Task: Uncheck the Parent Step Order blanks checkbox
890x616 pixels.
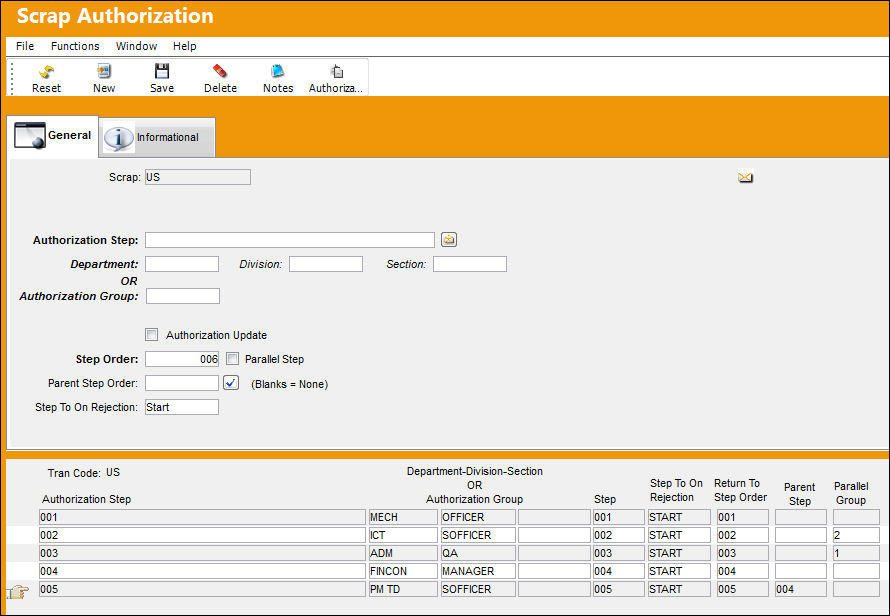Action: (231, 383)
